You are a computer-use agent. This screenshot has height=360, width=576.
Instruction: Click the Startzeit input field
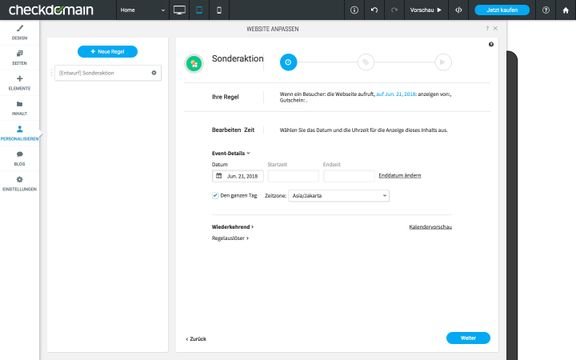click(293, 176)
